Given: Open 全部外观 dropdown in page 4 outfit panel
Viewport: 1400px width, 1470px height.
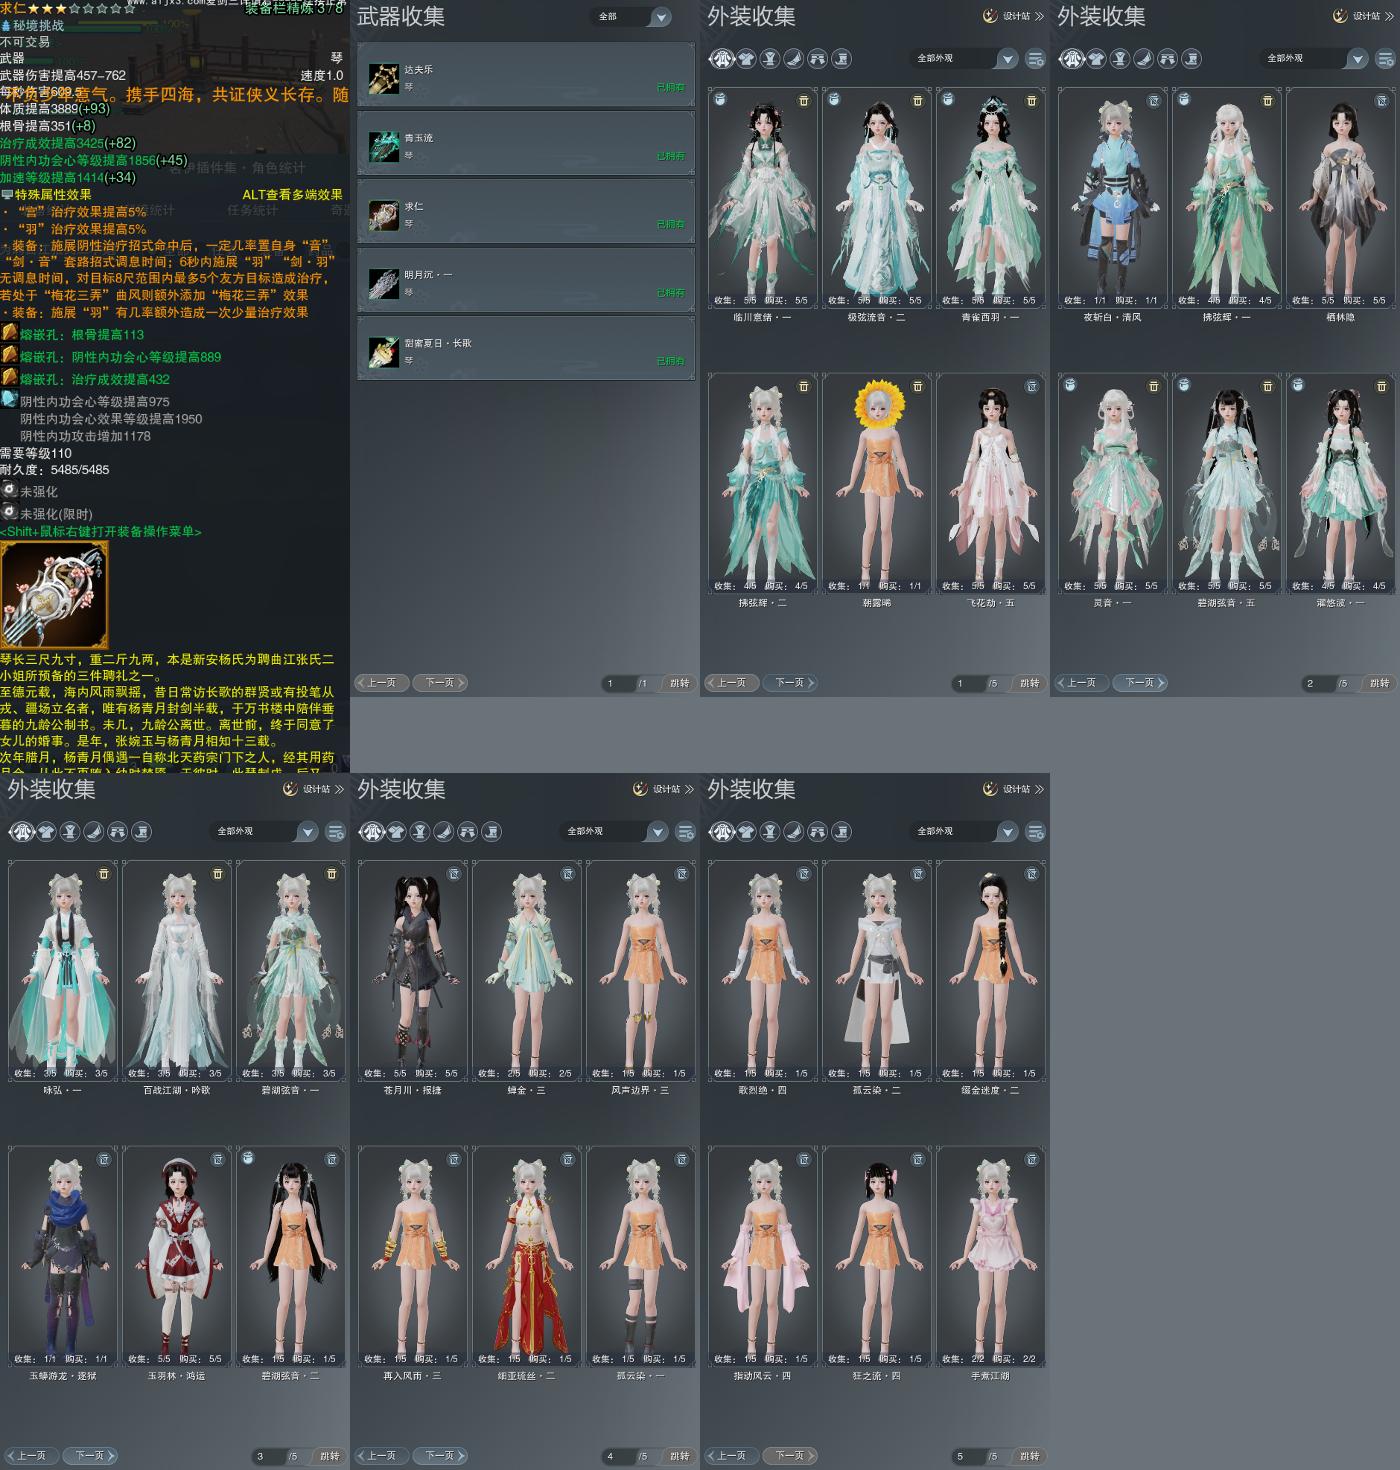Looking at the screenshot, I should coord(614,832).
